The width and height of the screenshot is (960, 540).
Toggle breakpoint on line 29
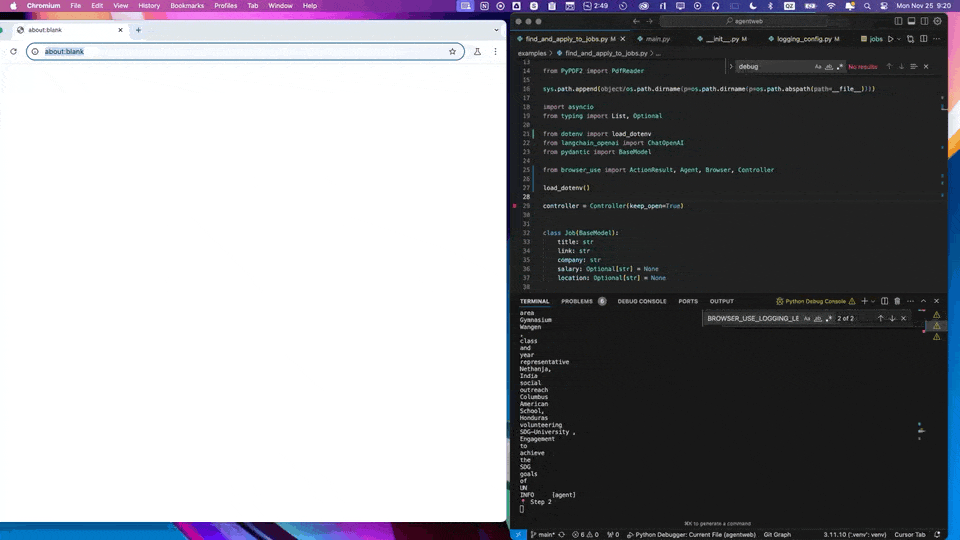(x=515, y=206)
